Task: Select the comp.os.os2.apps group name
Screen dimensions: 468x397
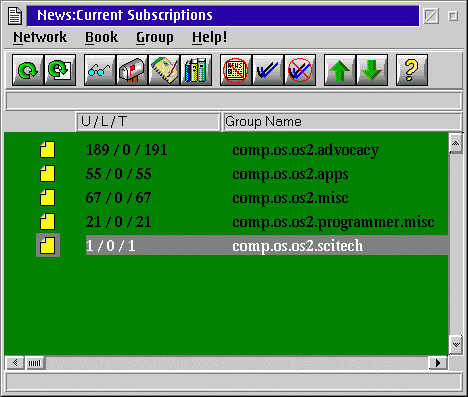Action: point(290,174)
